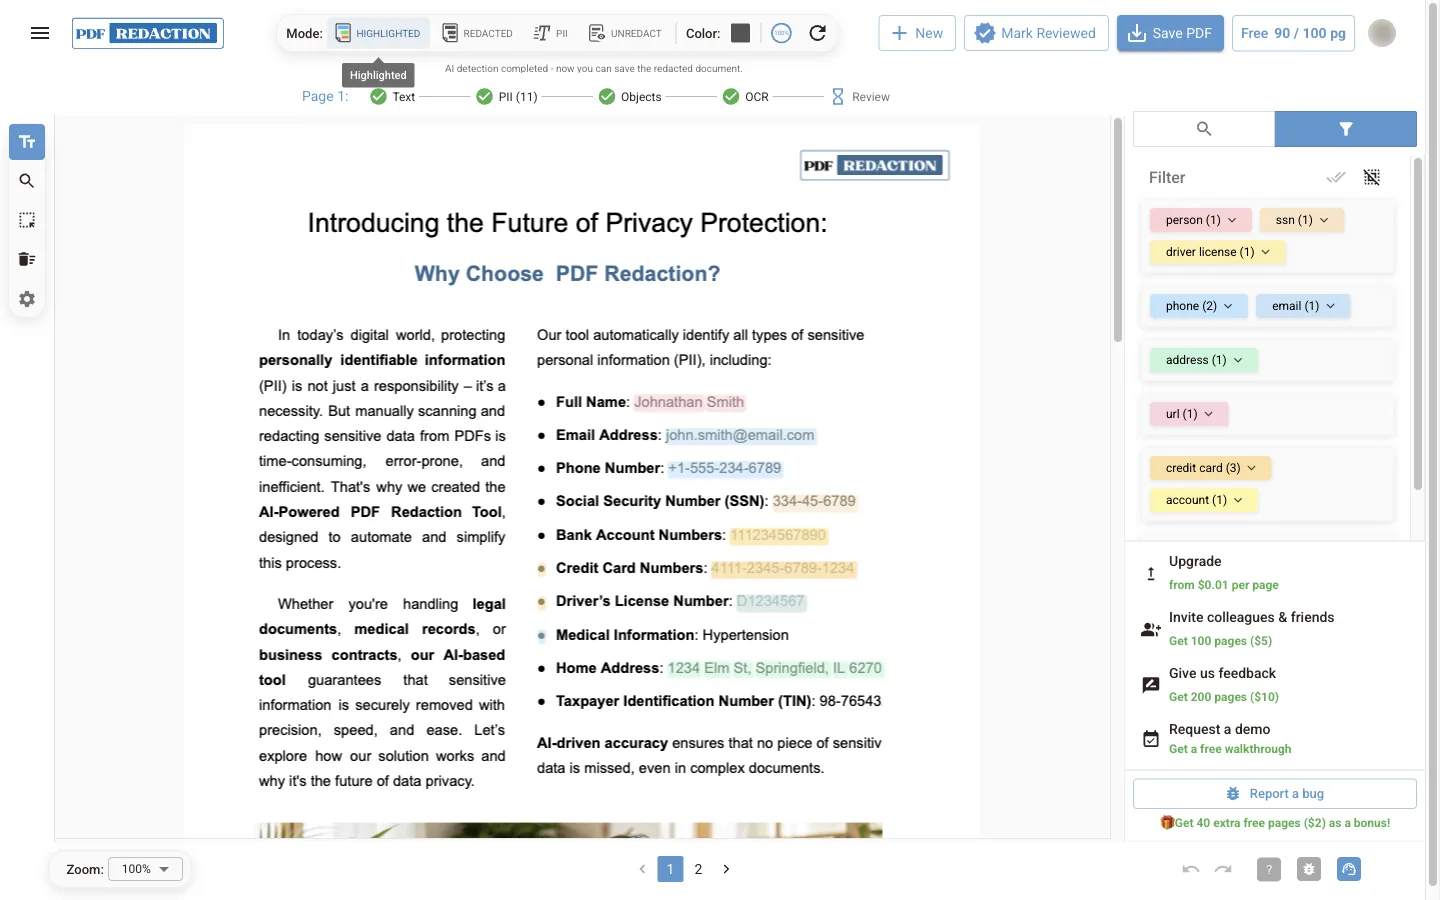This screenshot has height=900, width=1440.
Task: Click the Free 90 / 100 pg counter
Action: click(x=1293, y=33)
